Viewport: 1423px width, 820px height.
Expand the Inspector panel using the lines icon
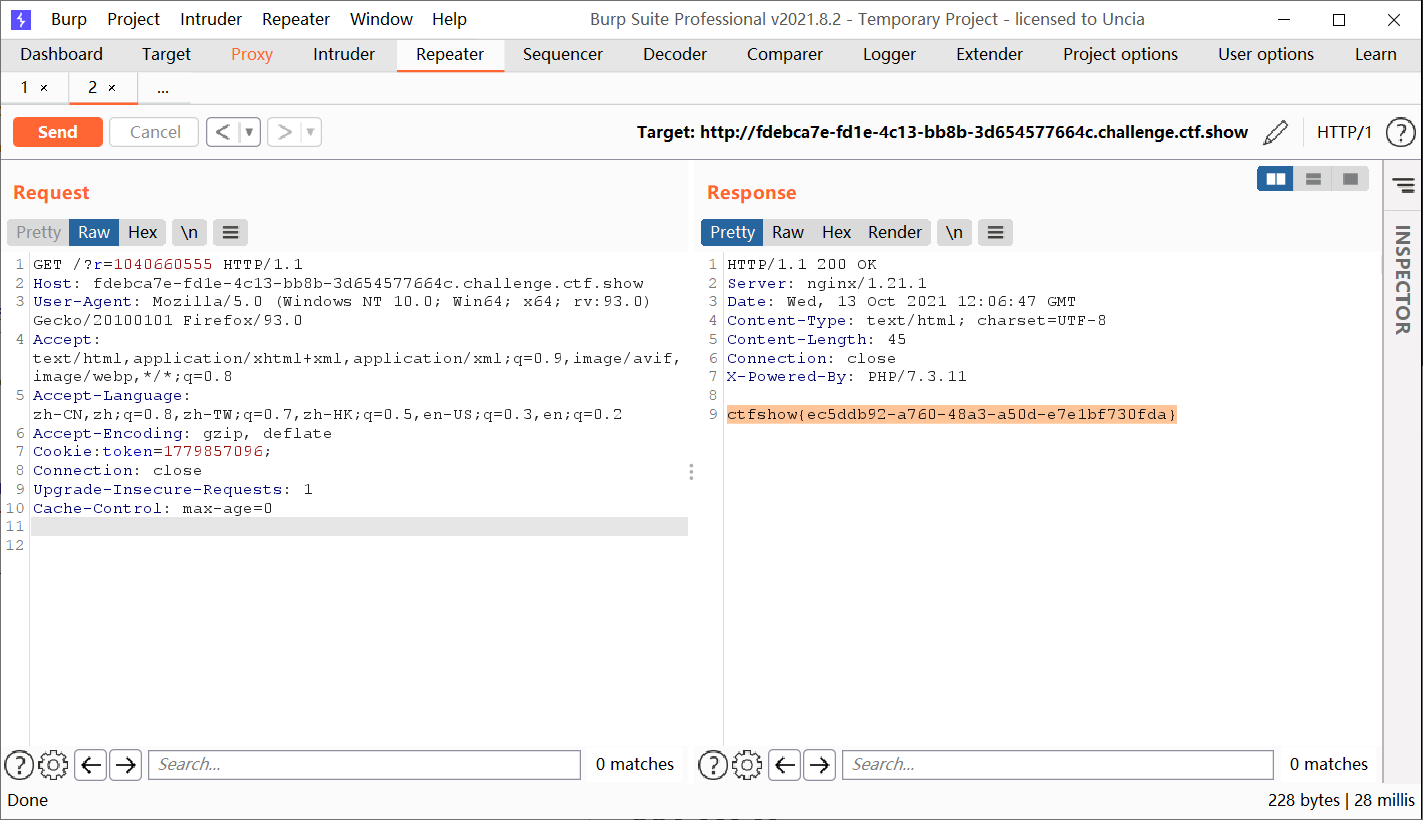tap(1404, 185)
